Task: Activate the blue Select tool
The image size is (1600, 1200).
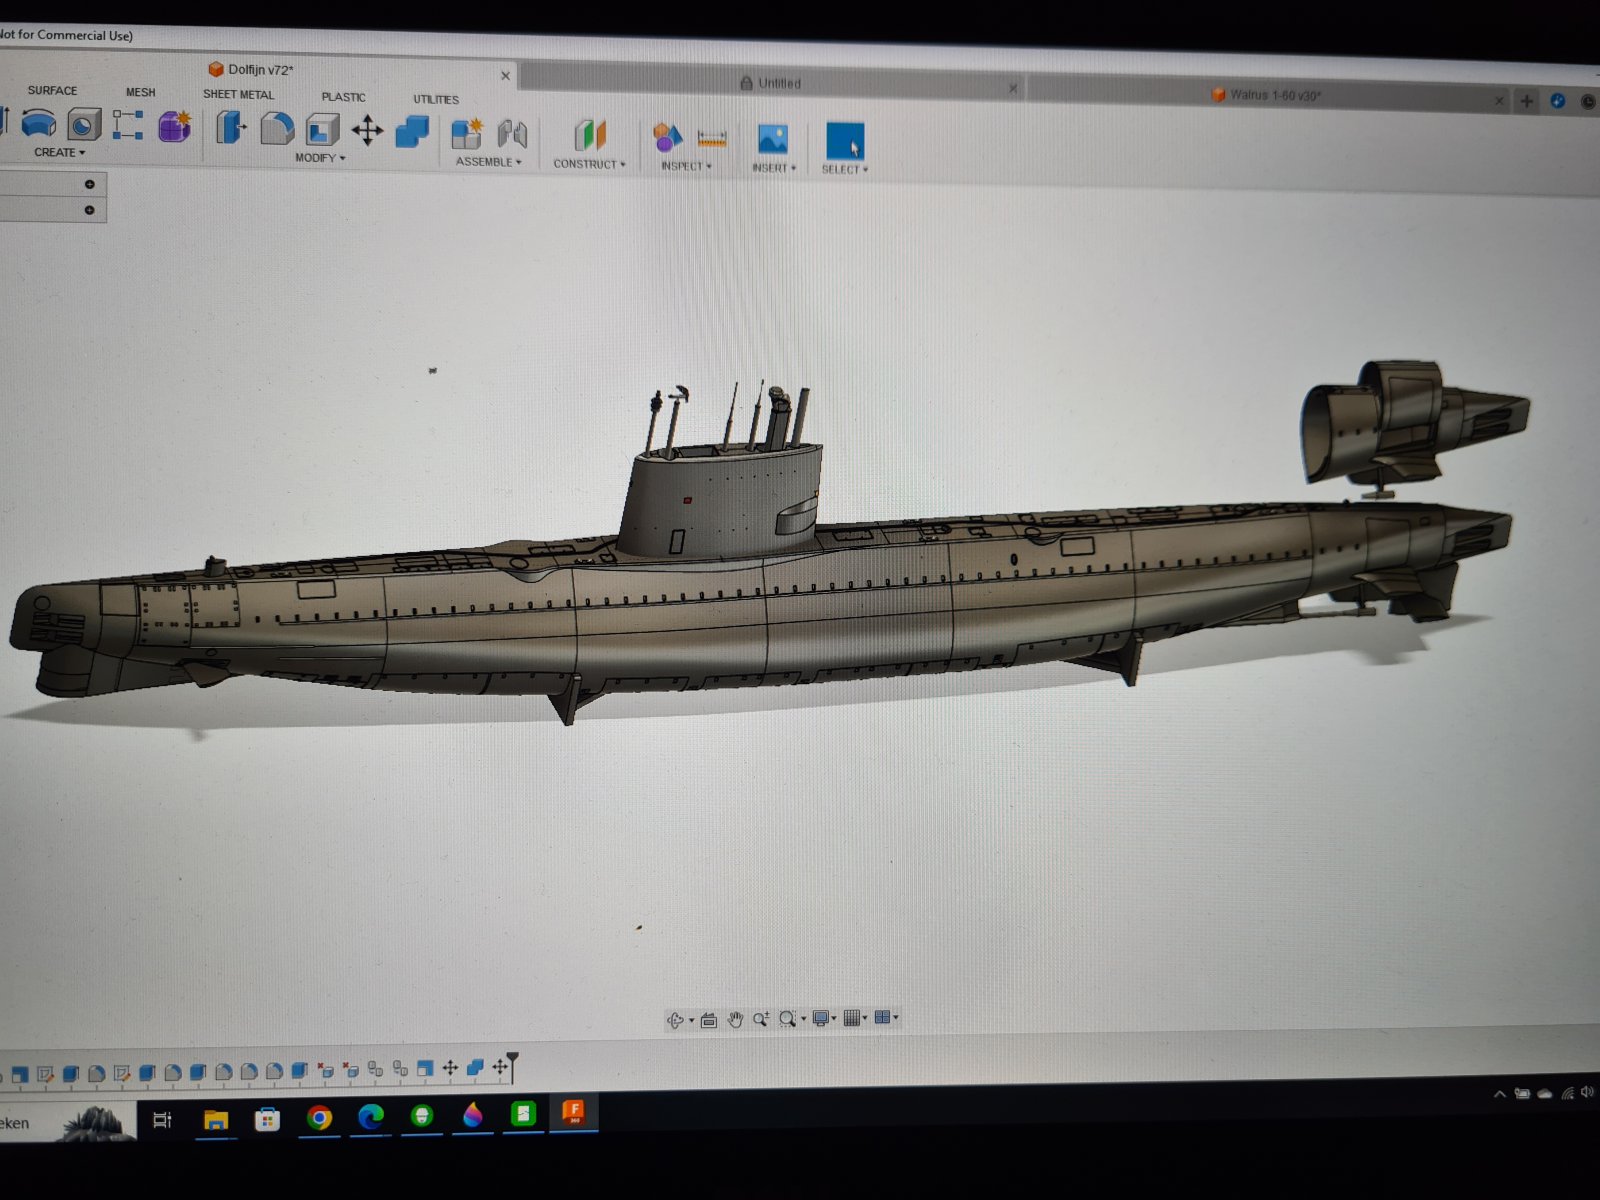Action: pyautogui.click(x=845, y=141)
